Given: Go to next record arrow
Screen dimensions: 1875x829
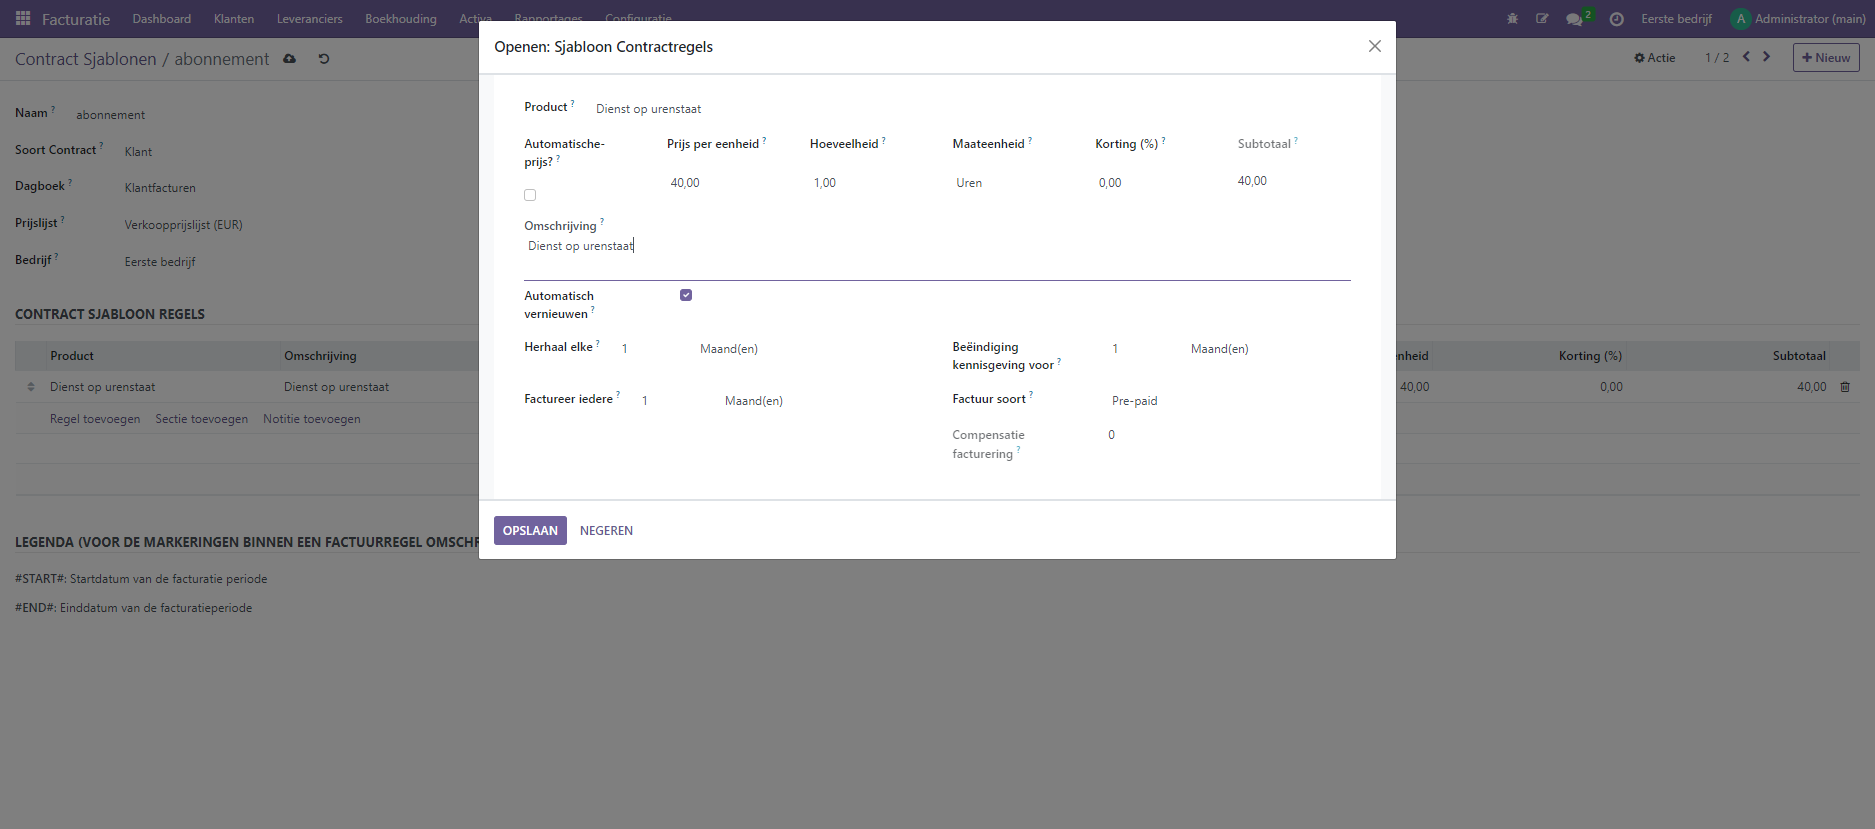Looking at the screenshot, I should click(x=1767, y=57).
